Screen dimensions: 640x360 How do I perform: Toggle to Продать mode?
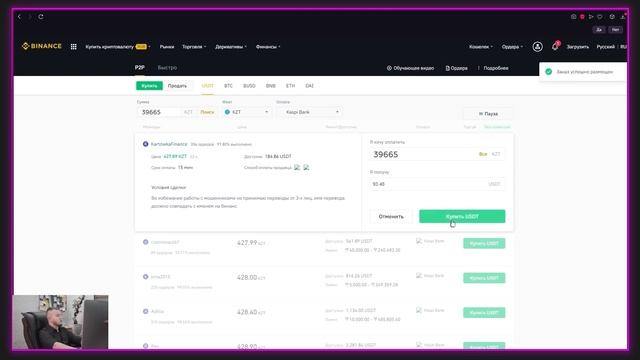(177, 86)
